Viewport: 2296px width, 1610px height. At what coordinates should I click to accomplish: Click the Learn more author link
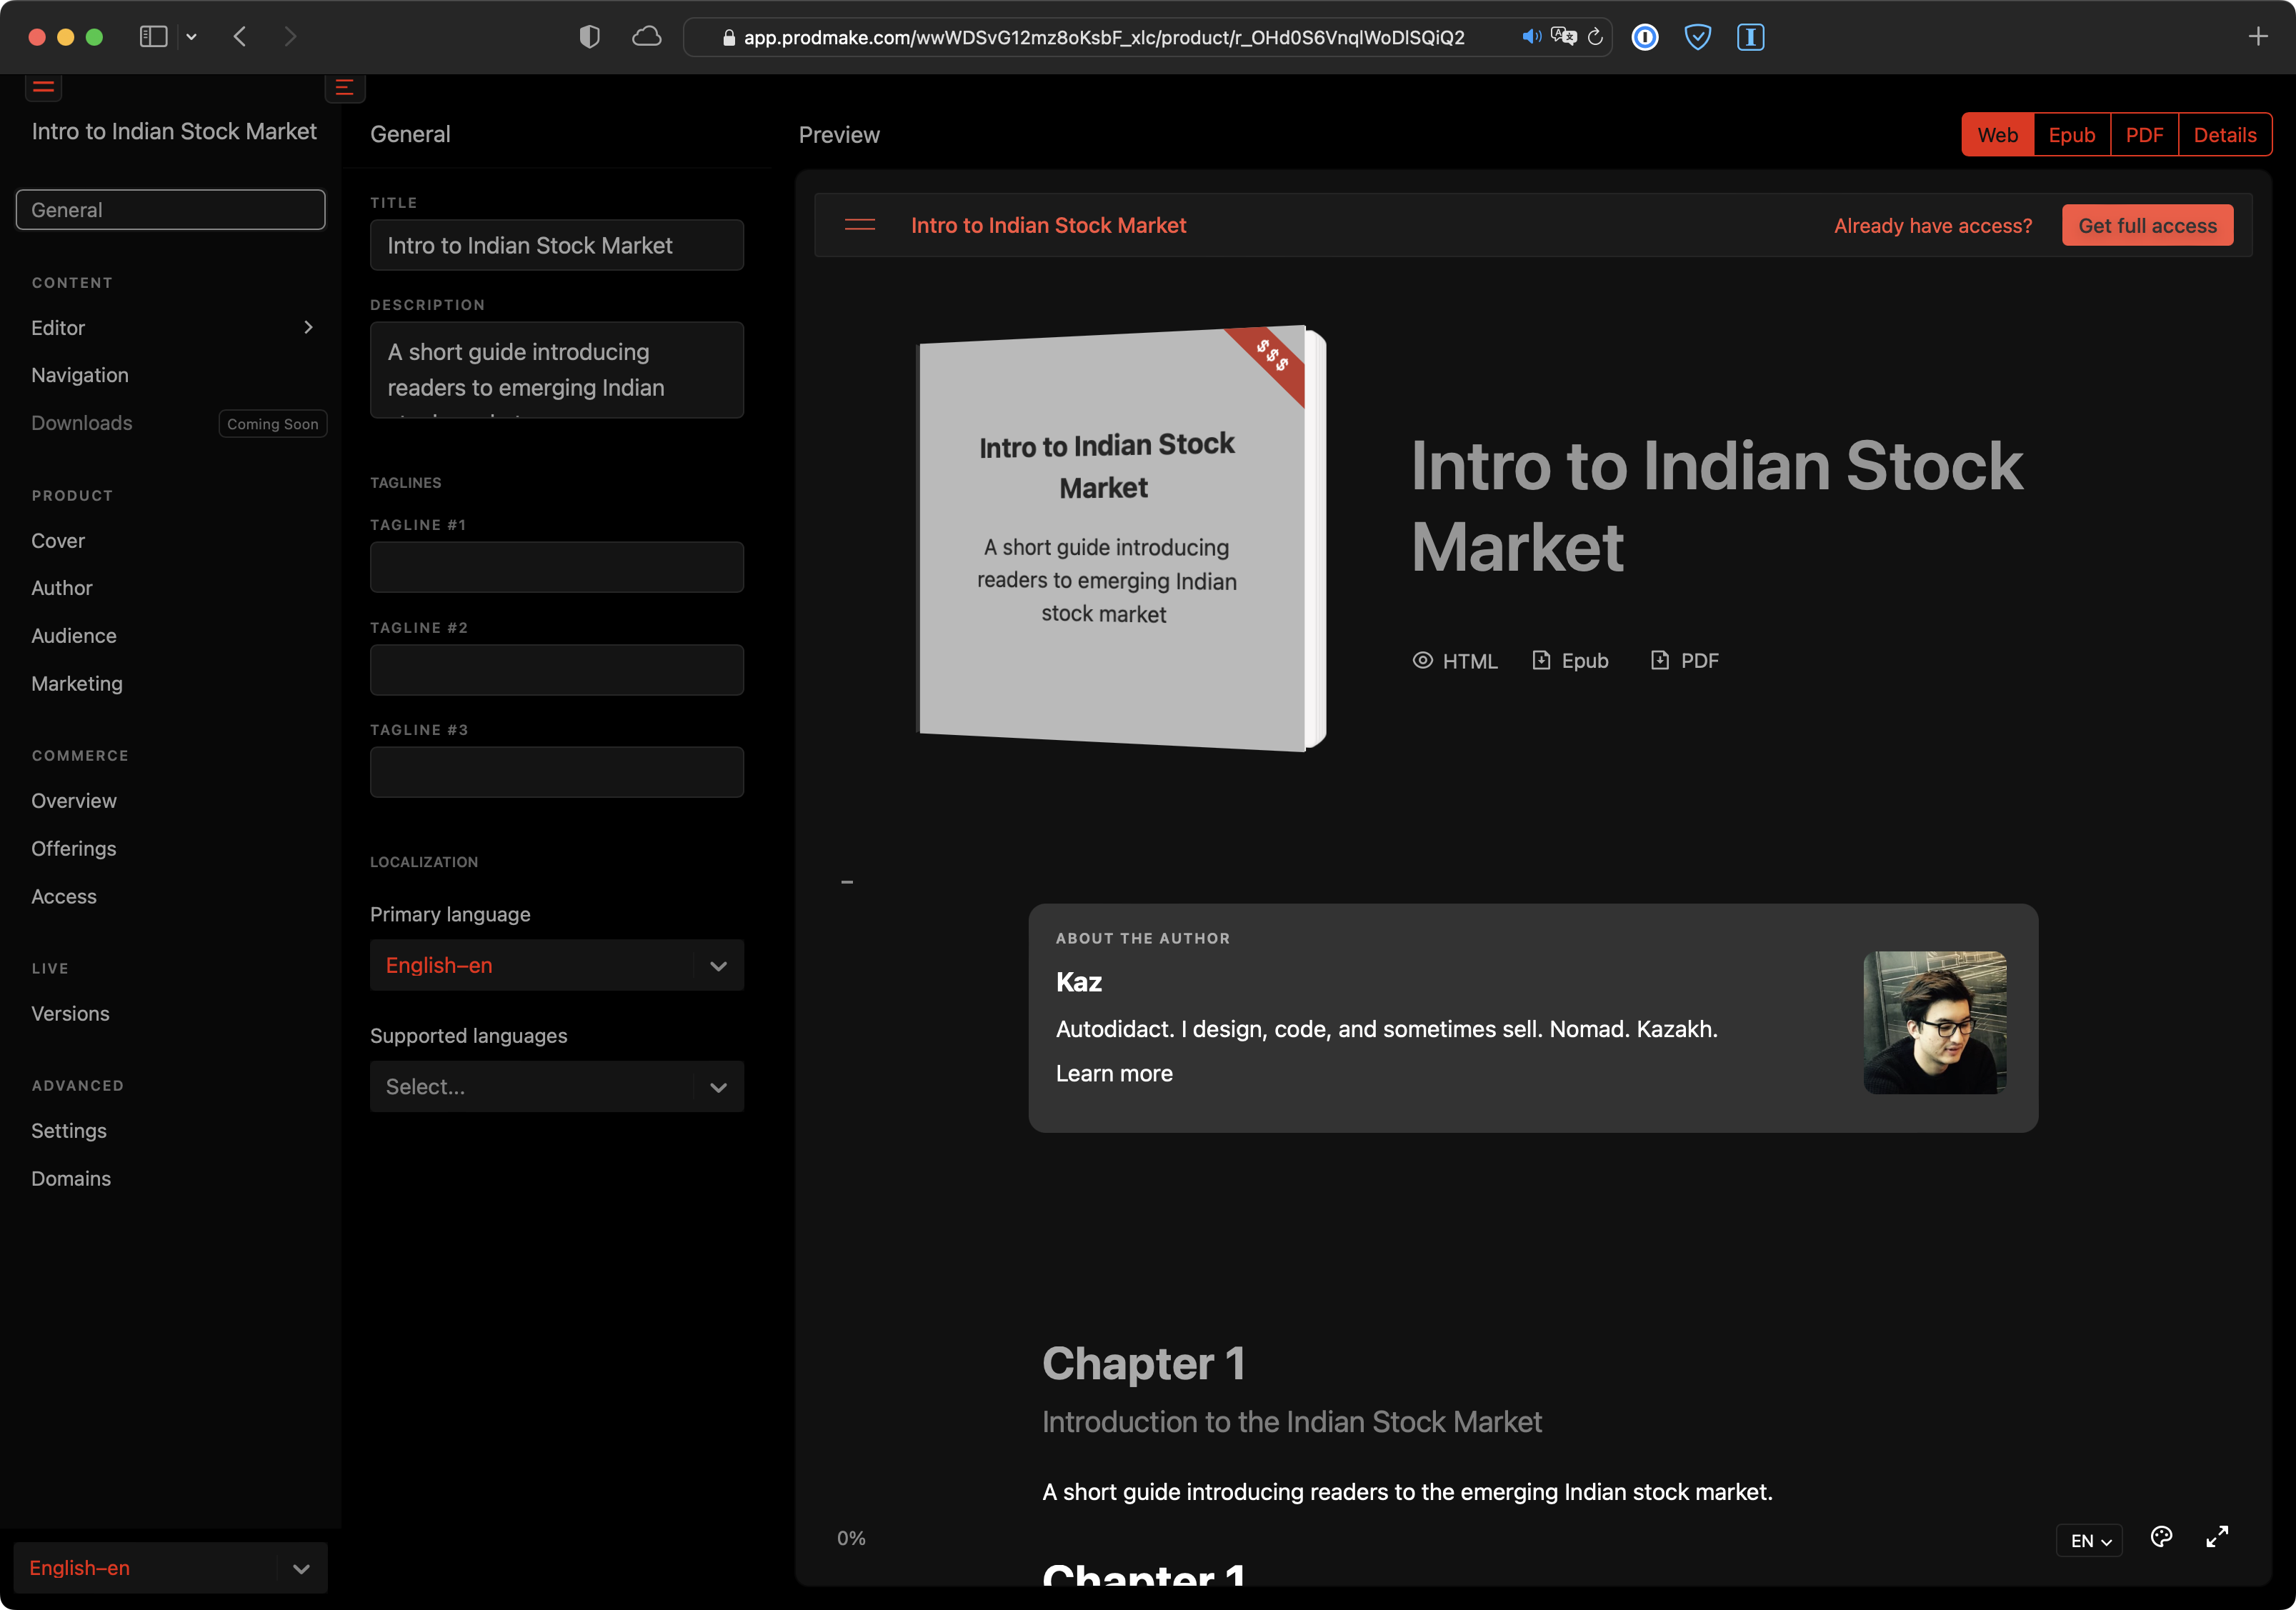[1114, 1073]
